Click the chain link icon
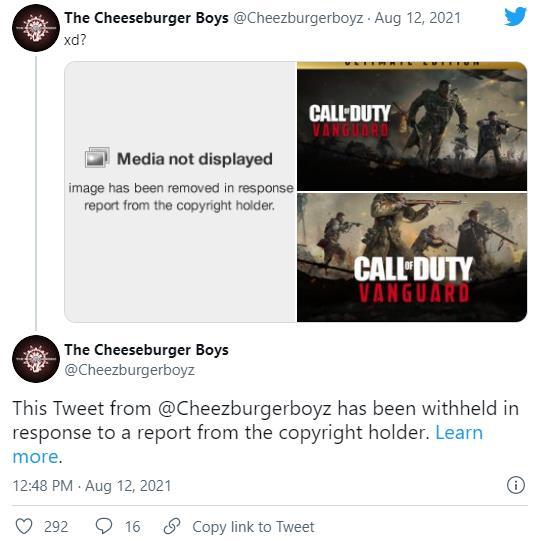539x541 pixels. [172, 526]
